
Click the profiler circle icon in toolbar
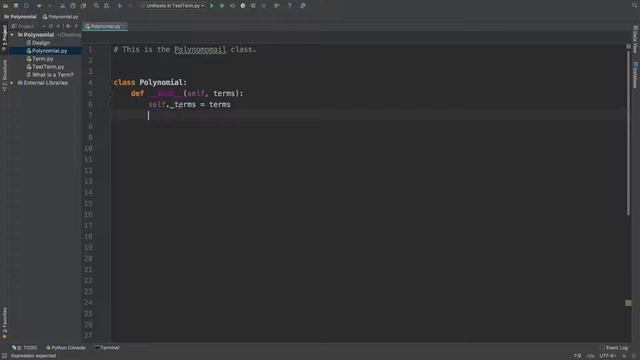tap(243, 6)
